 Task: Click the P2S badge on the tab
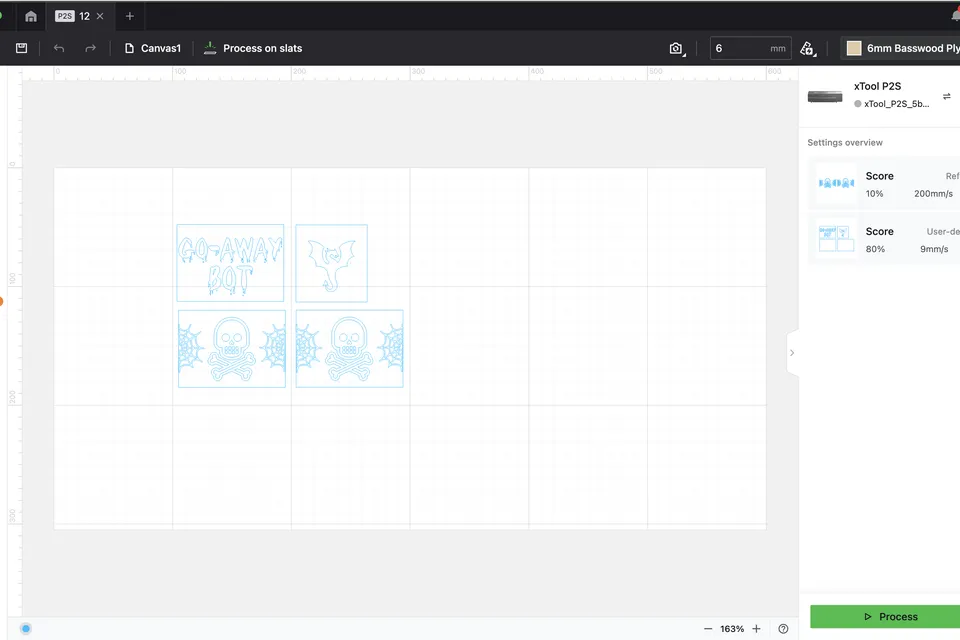(x=64, y=16)
